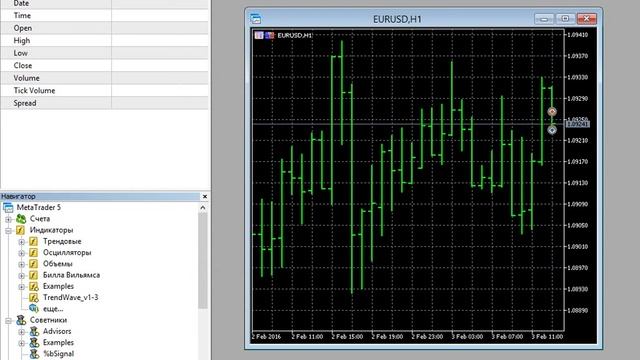Select the %bSignal expert advisor
This screenshot has height=360, width=640.
coord(58,354)
